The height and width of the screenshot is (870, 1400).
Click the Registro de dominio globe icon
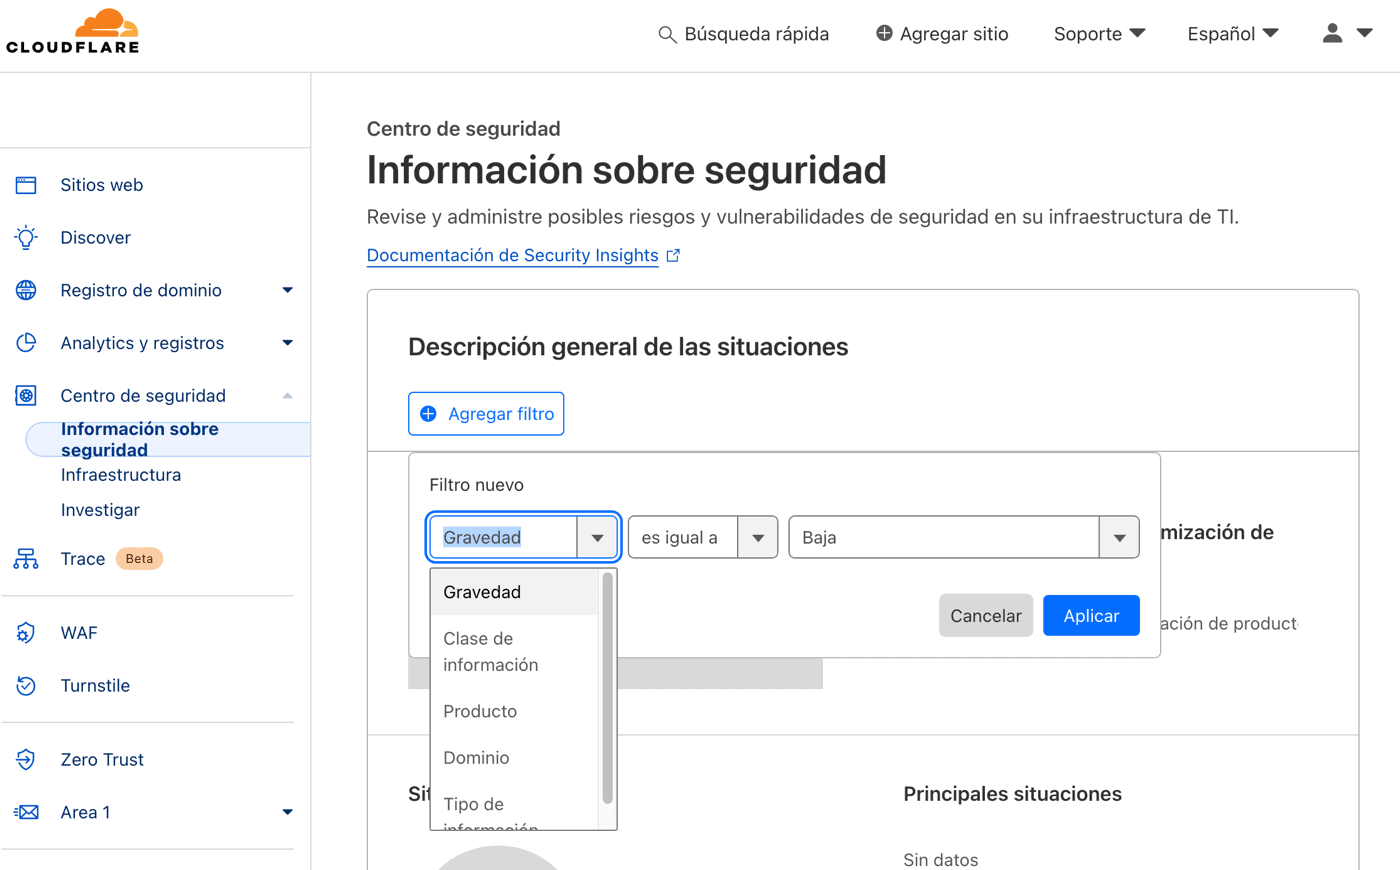pos(26,290)
